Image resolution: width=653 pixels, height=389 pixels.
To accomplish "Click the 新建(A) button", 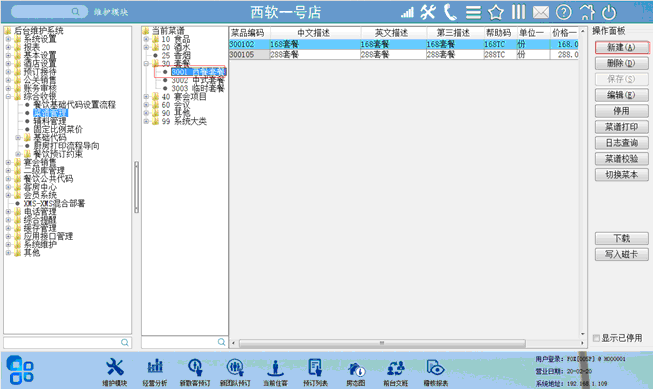I will [621, 47].
